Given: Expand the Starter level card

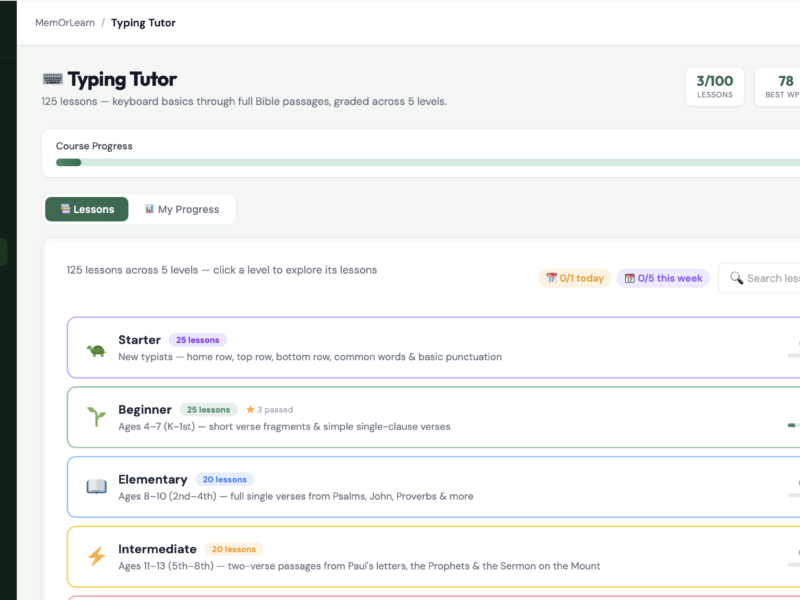Looking at the screenshot, I should (433, 347).
